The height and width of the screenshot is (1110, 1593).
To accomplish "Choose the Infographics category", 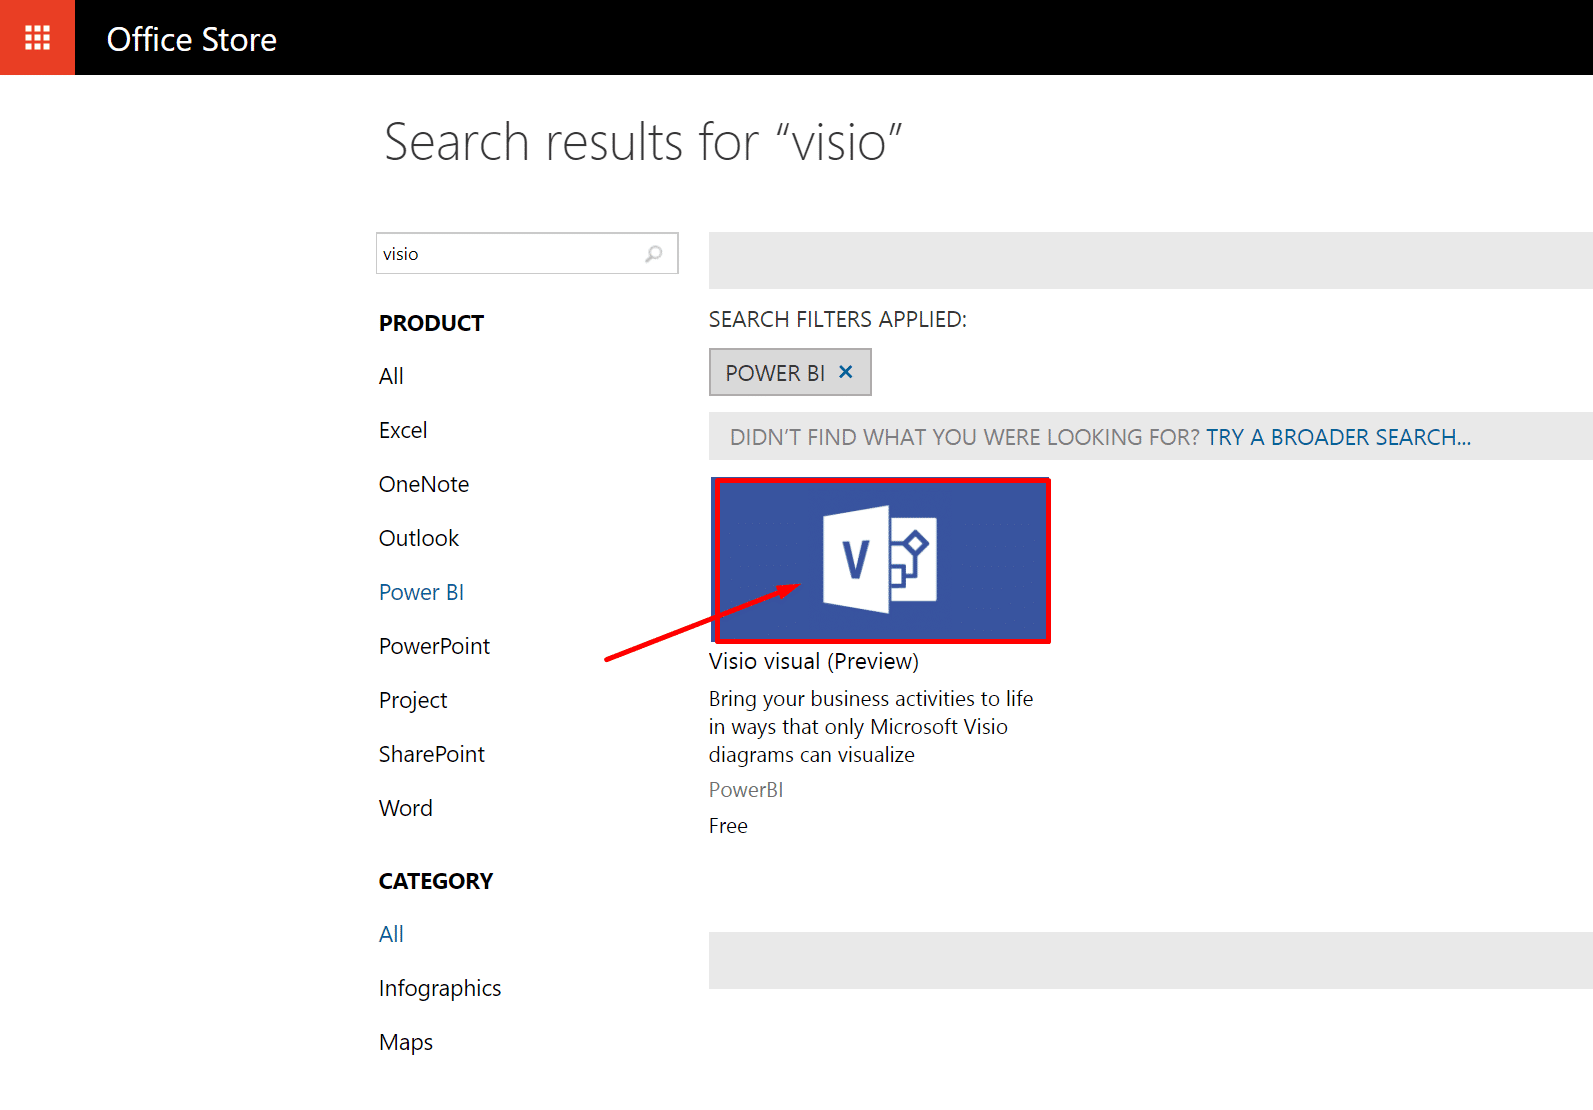I will click(440, 988).
